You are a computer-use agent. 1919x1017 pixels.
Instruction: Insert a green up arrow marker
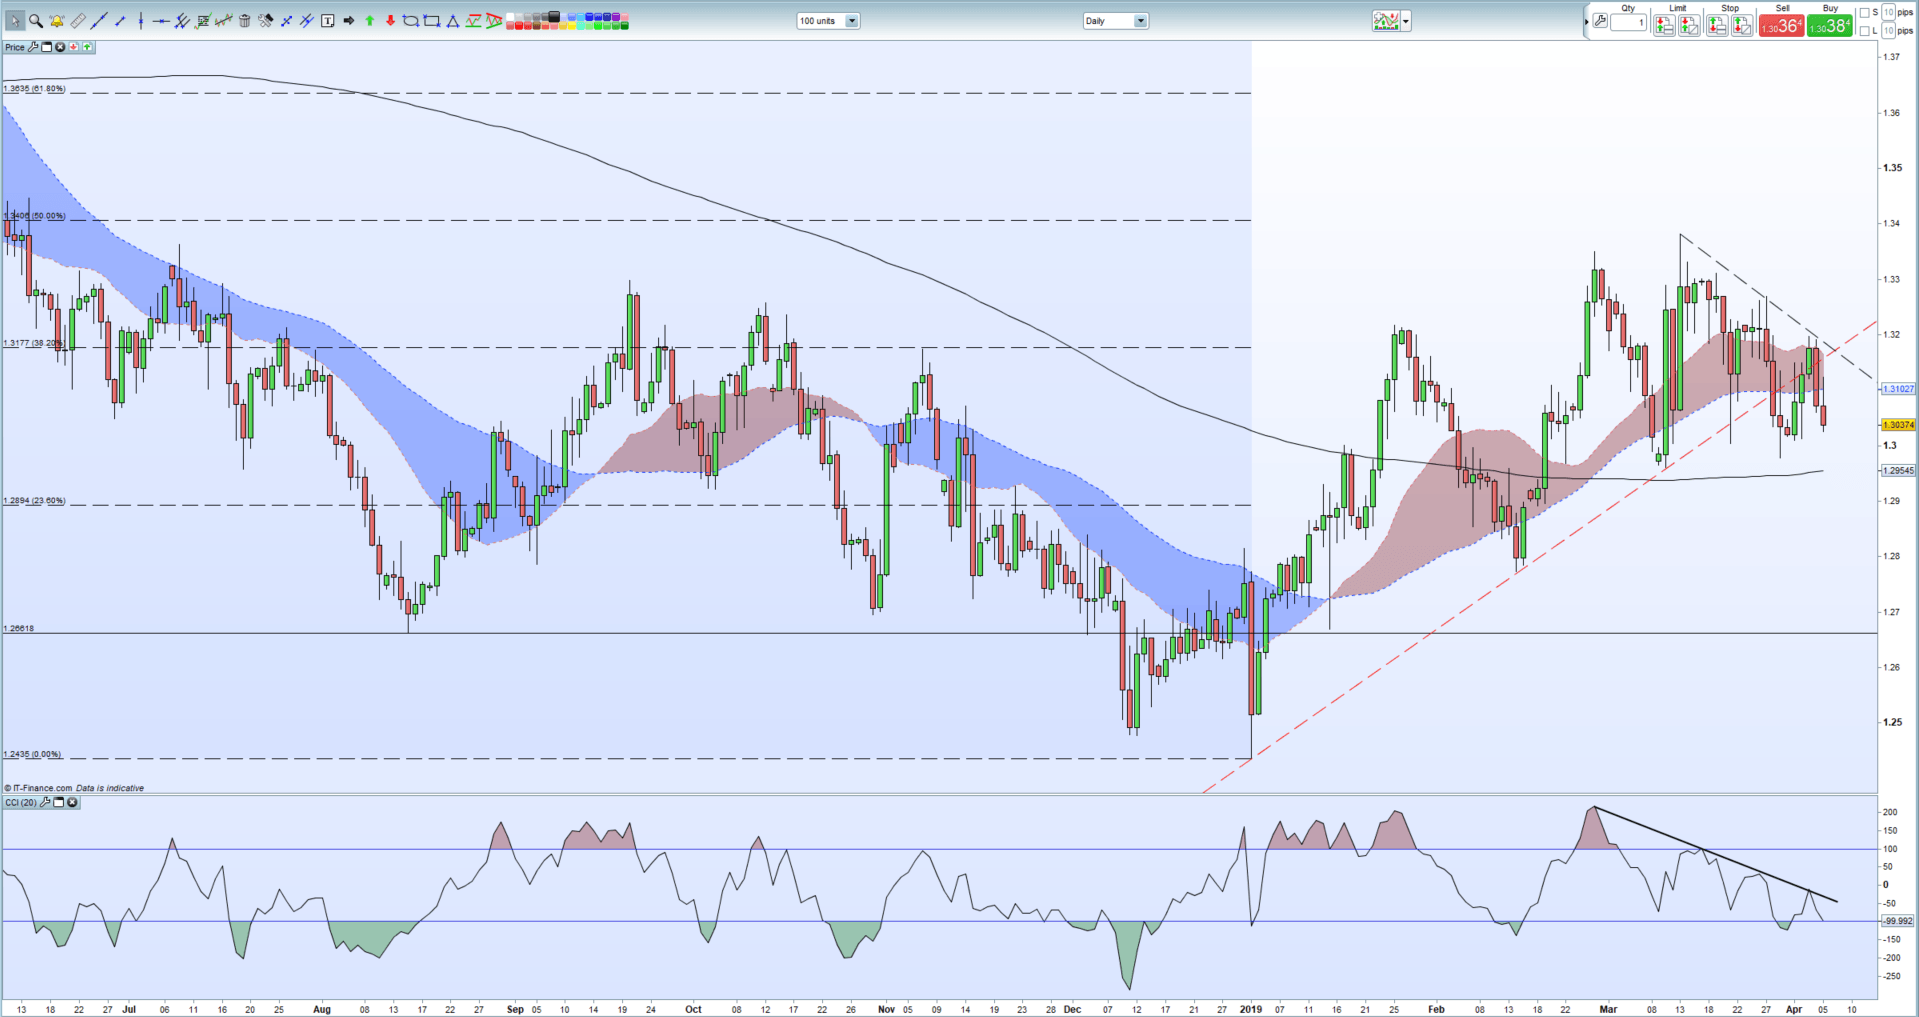(x=369, y=21)
